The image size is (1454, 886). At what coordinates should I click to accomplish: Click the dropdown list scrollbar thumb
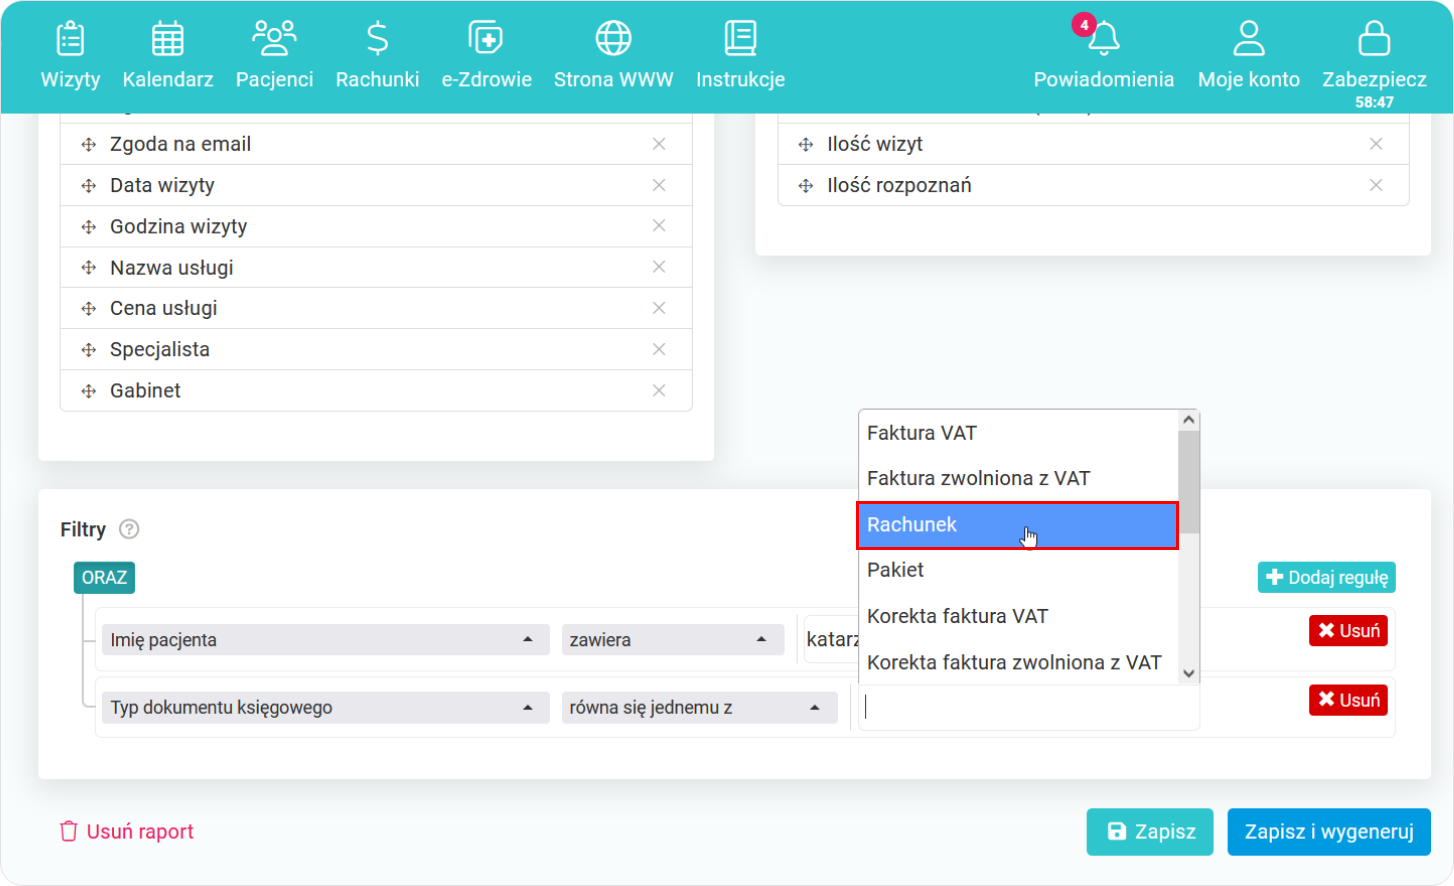(1189, 482)
